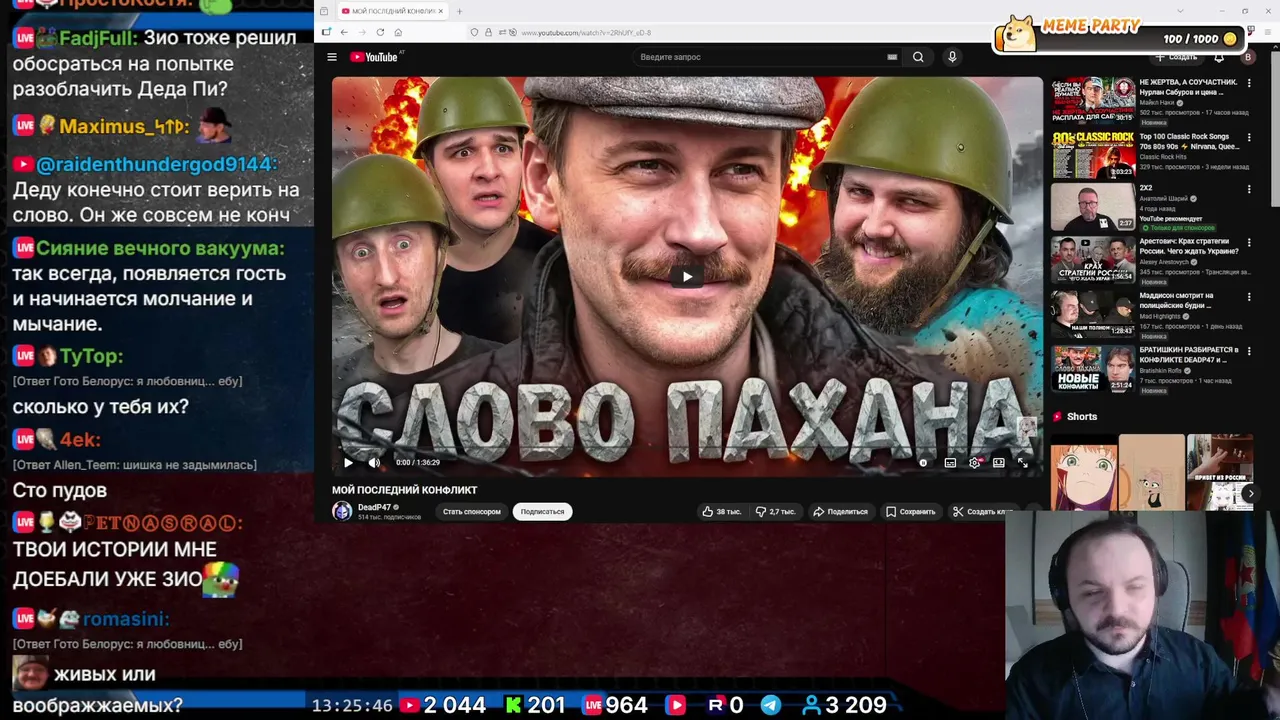This screenshot has width=1280, height=720.
Task: Click the YouTube search magnifier button
Action: point(918,57)
